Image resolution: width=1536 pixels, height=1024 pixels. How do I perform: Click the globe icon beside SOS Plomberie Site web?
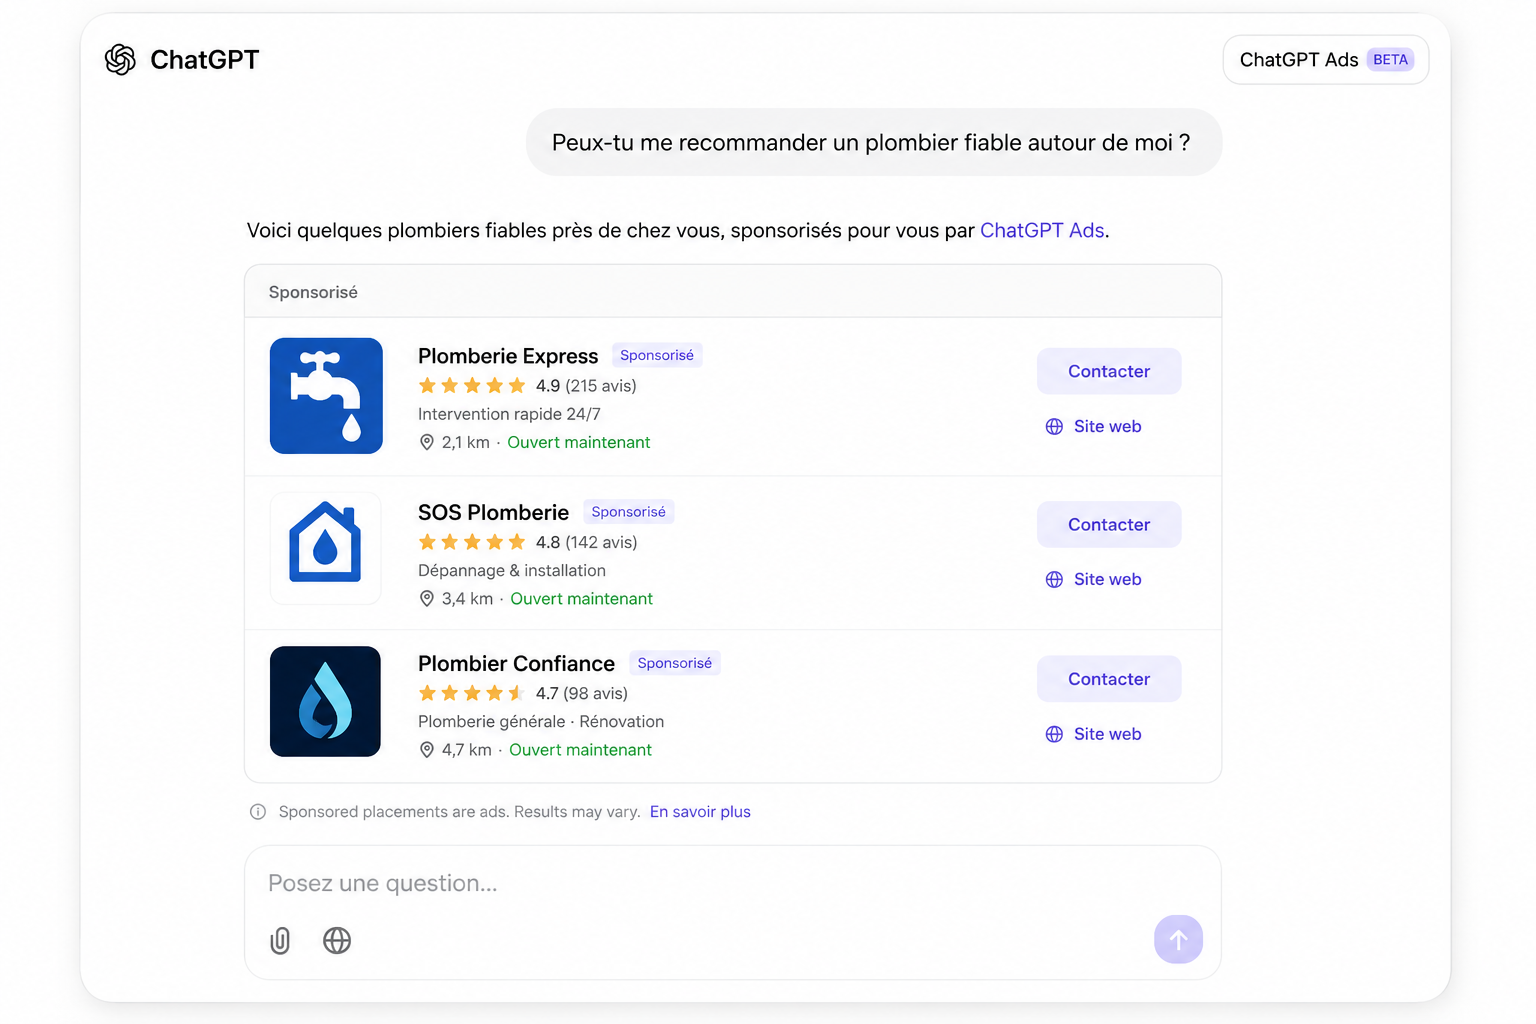(1054, 580)
